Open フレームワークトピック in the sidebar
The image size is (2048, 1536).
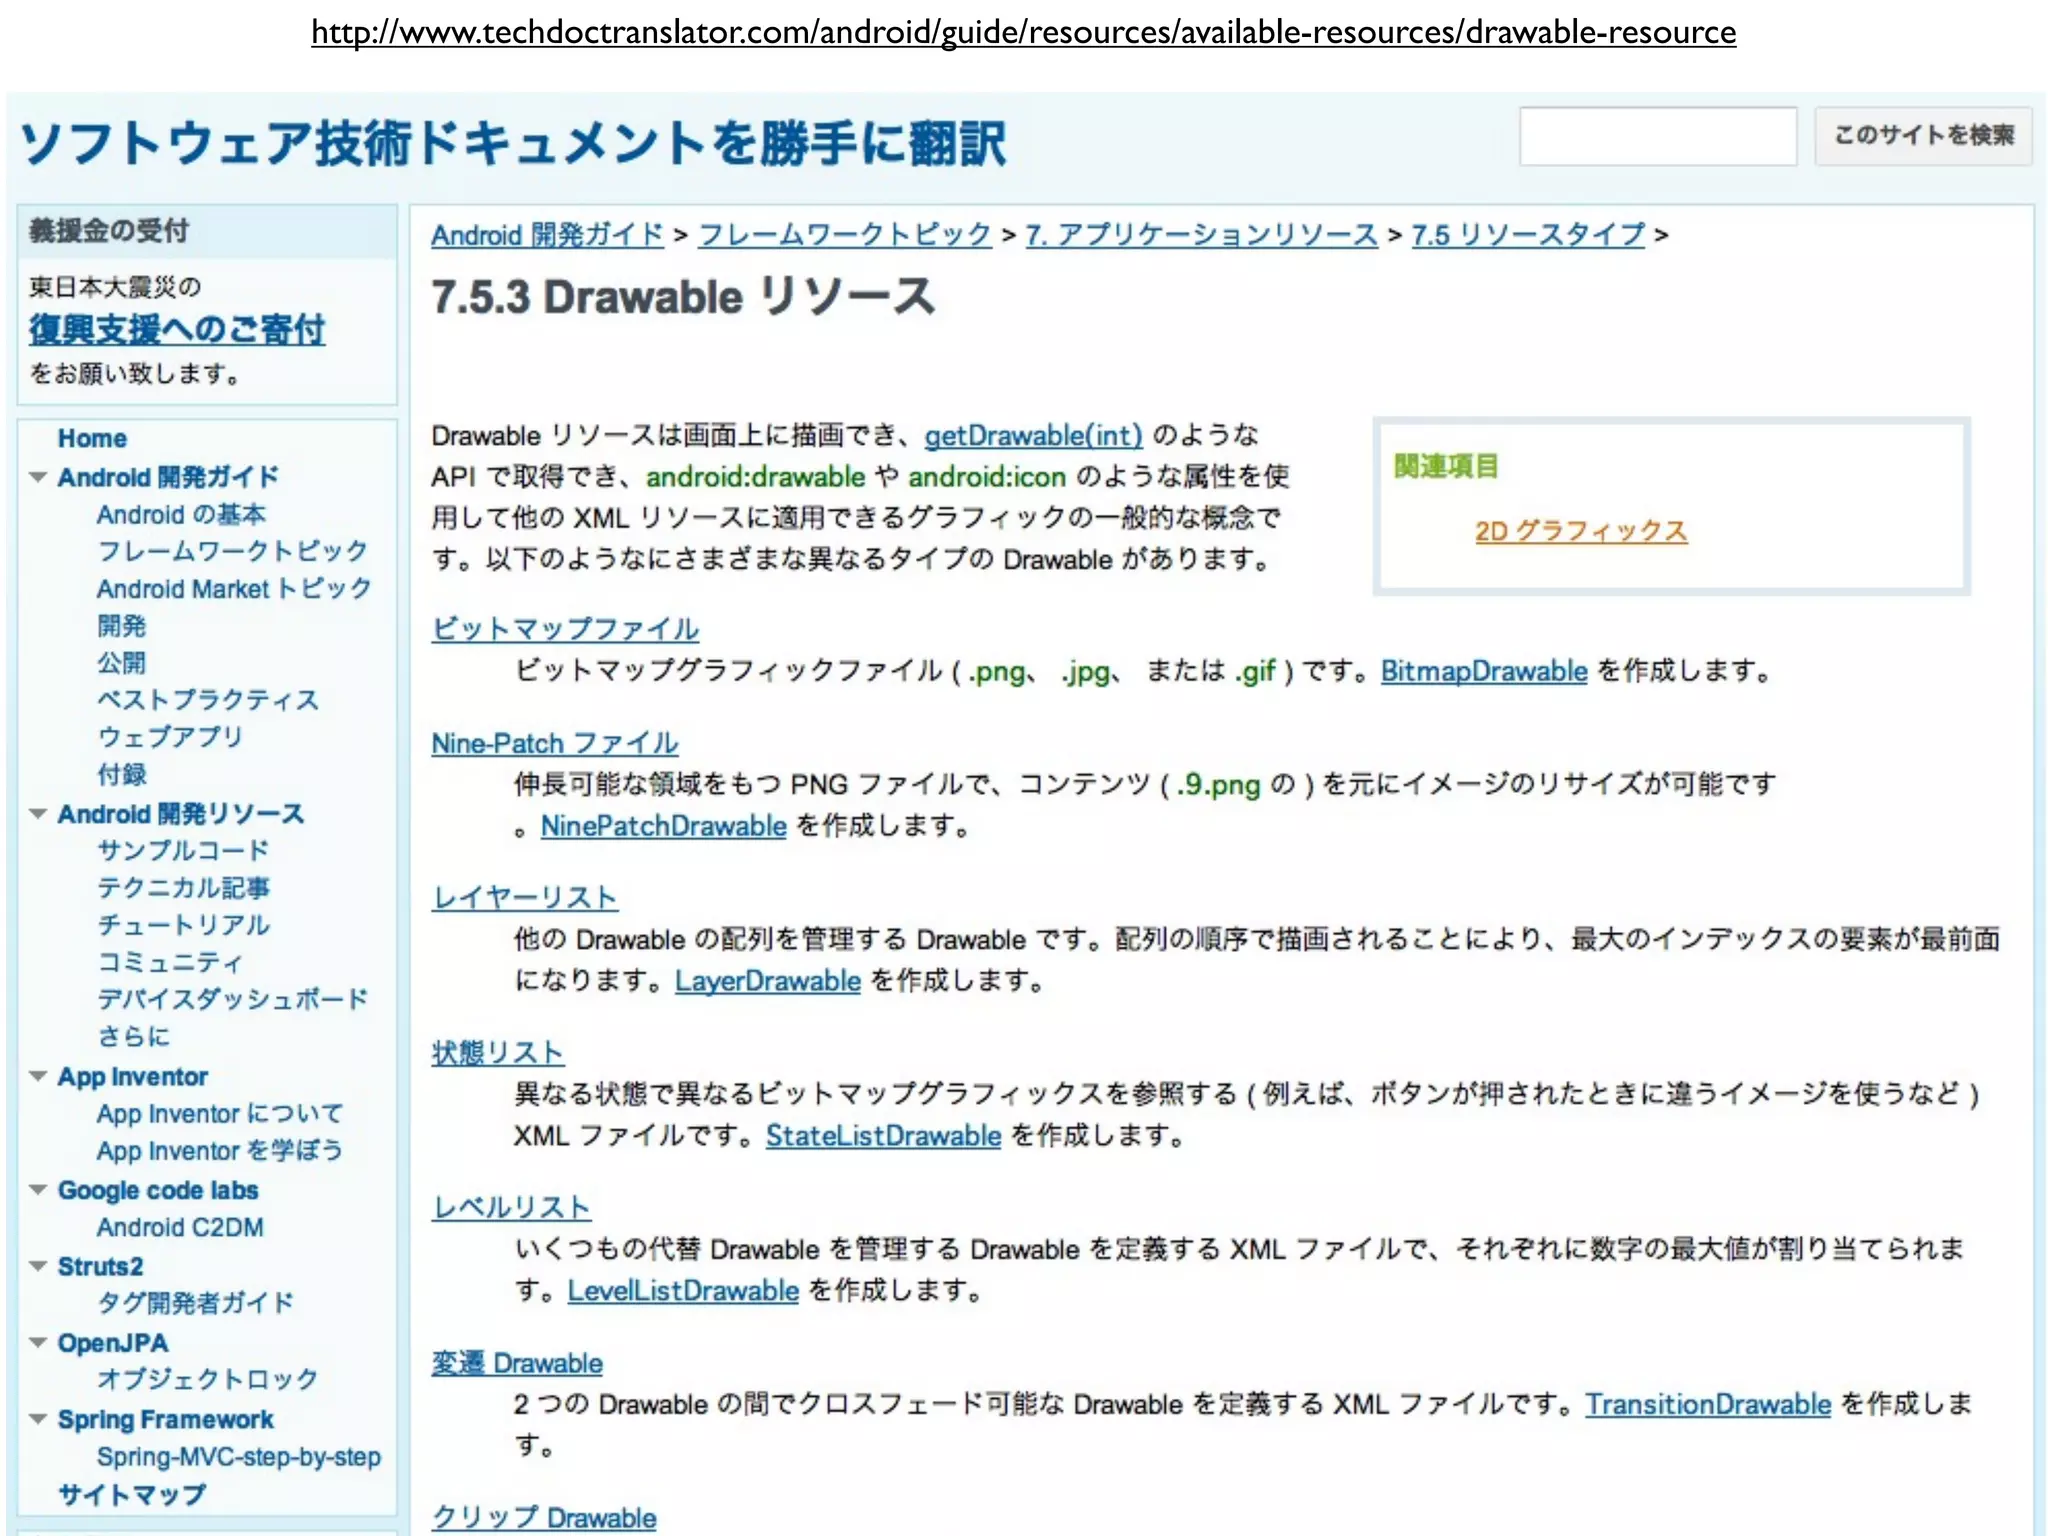(232, 551)
